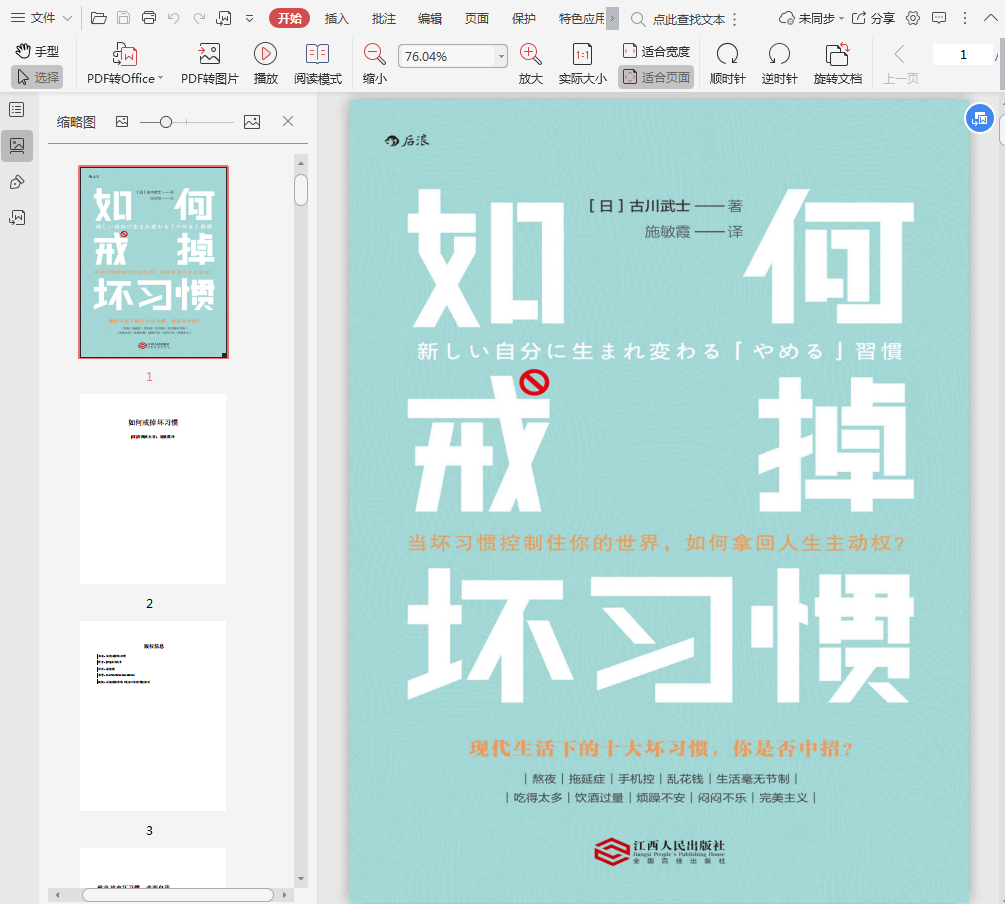Open the 76.04% zoom level dropdown

[502, 57]
